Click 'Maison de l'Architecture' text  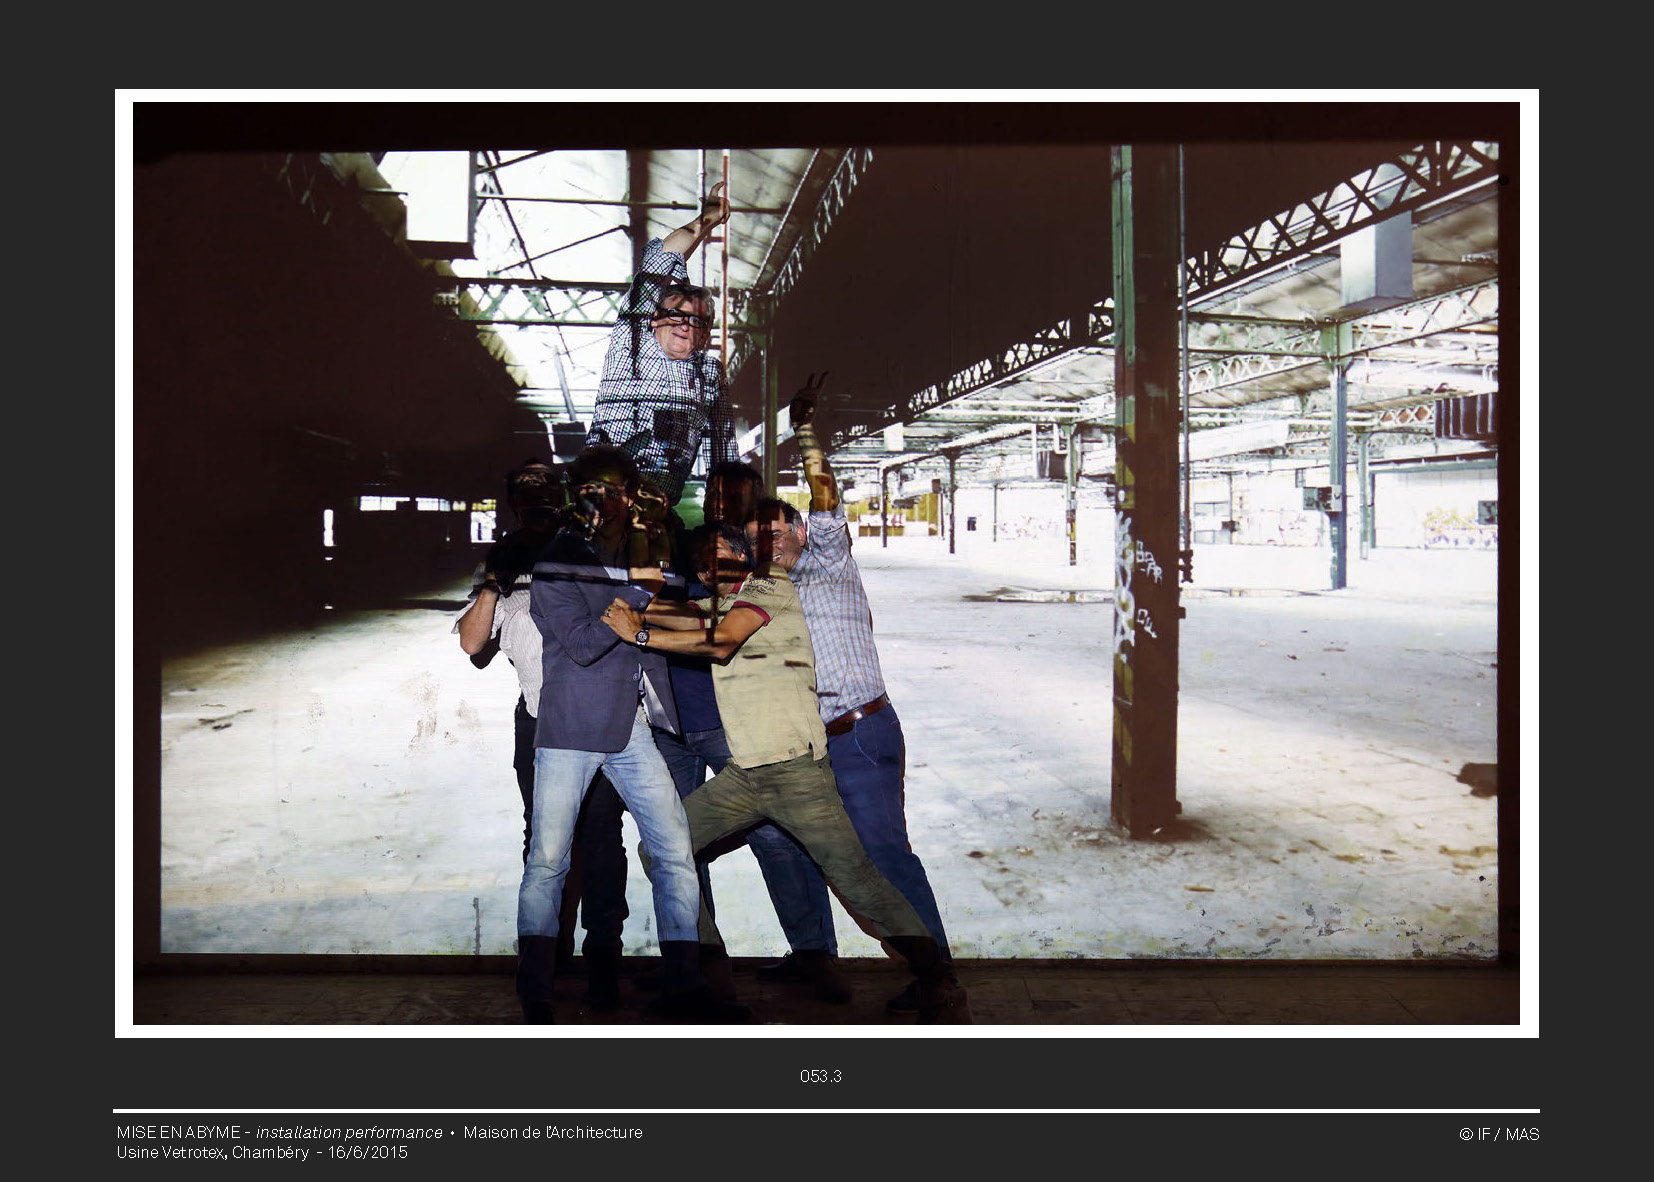[553, 1132]
